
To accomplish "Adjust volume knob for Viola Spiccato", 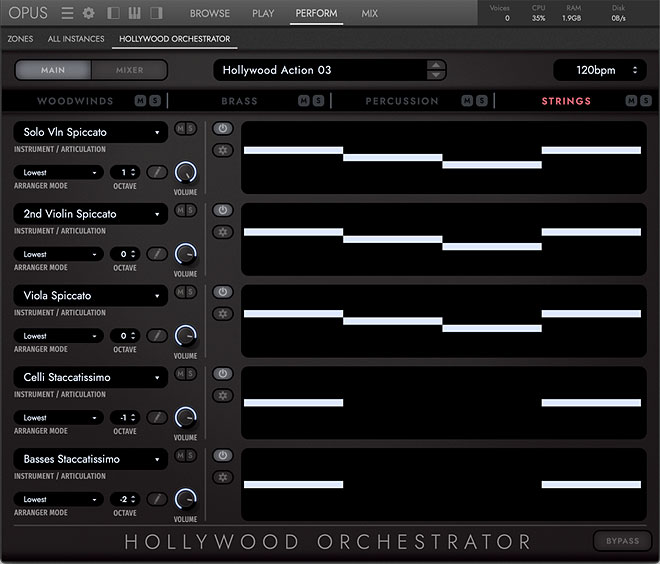I will tap(186, 335).
